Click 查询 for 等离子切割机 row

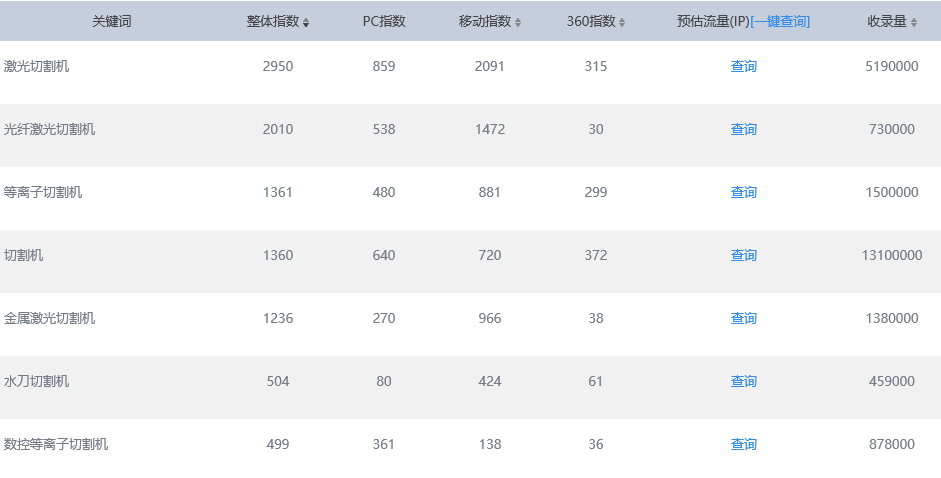[744, 192]
